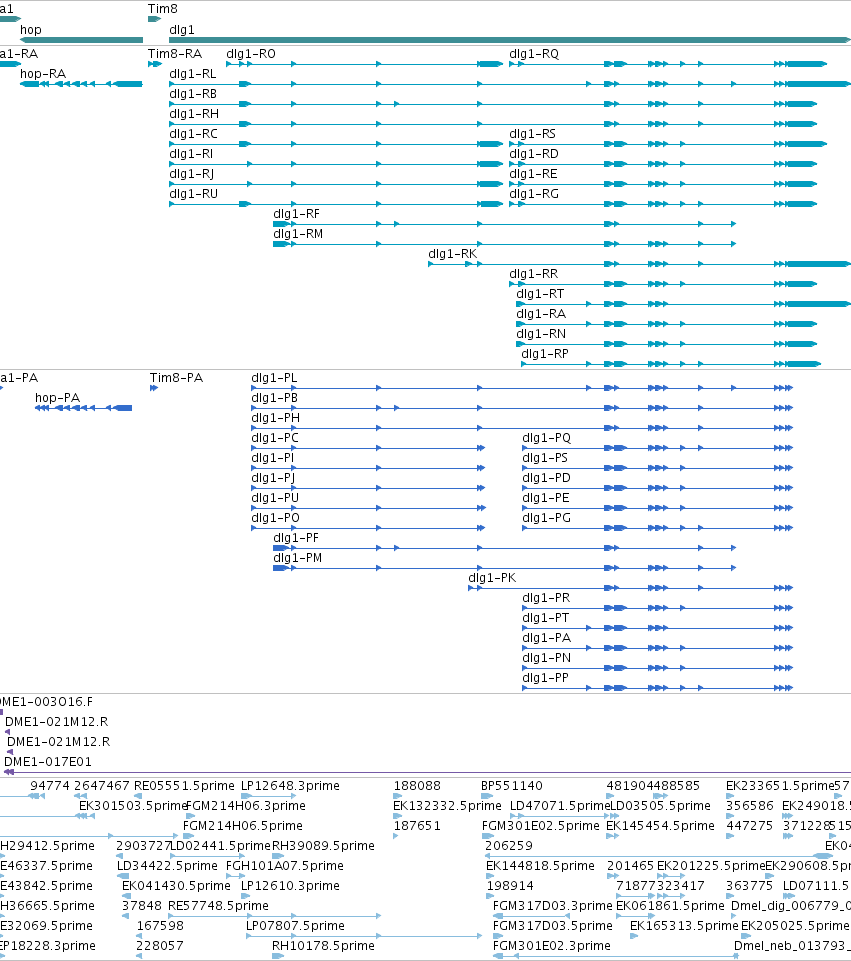Click the dlg1-RR transcript label
Screen dimensions: 851x961
534,274
